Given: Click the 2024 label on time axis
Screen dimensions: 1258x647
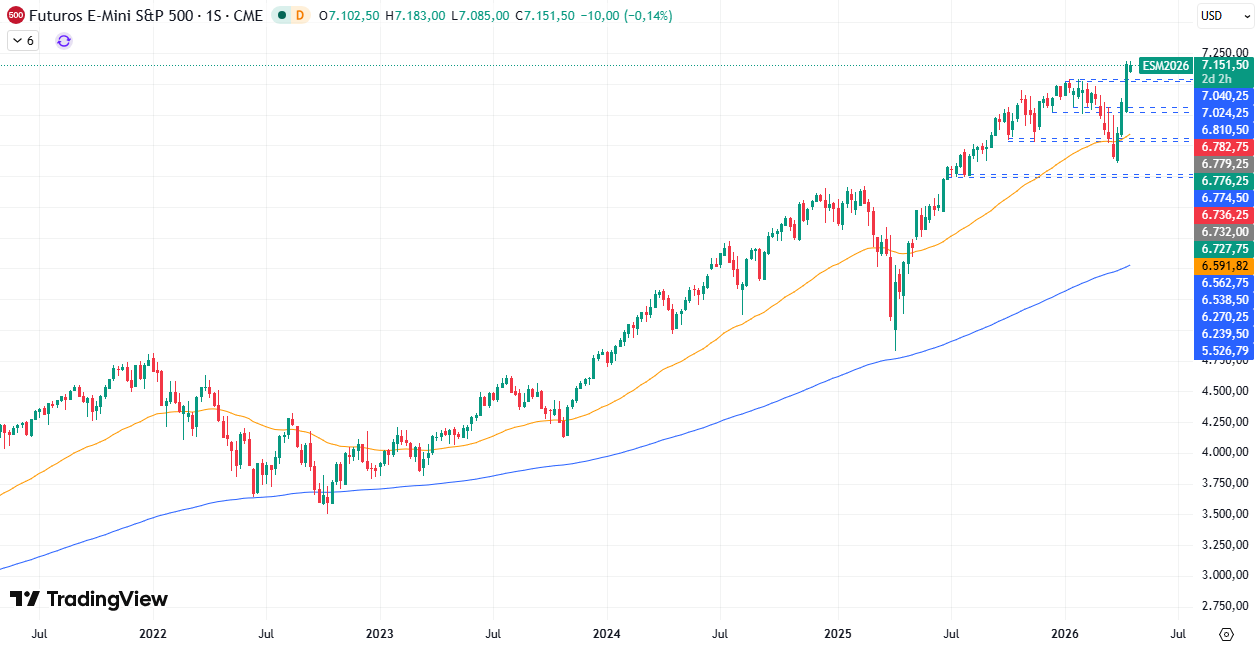Looking at the screenshot, I should coord(606,634).
